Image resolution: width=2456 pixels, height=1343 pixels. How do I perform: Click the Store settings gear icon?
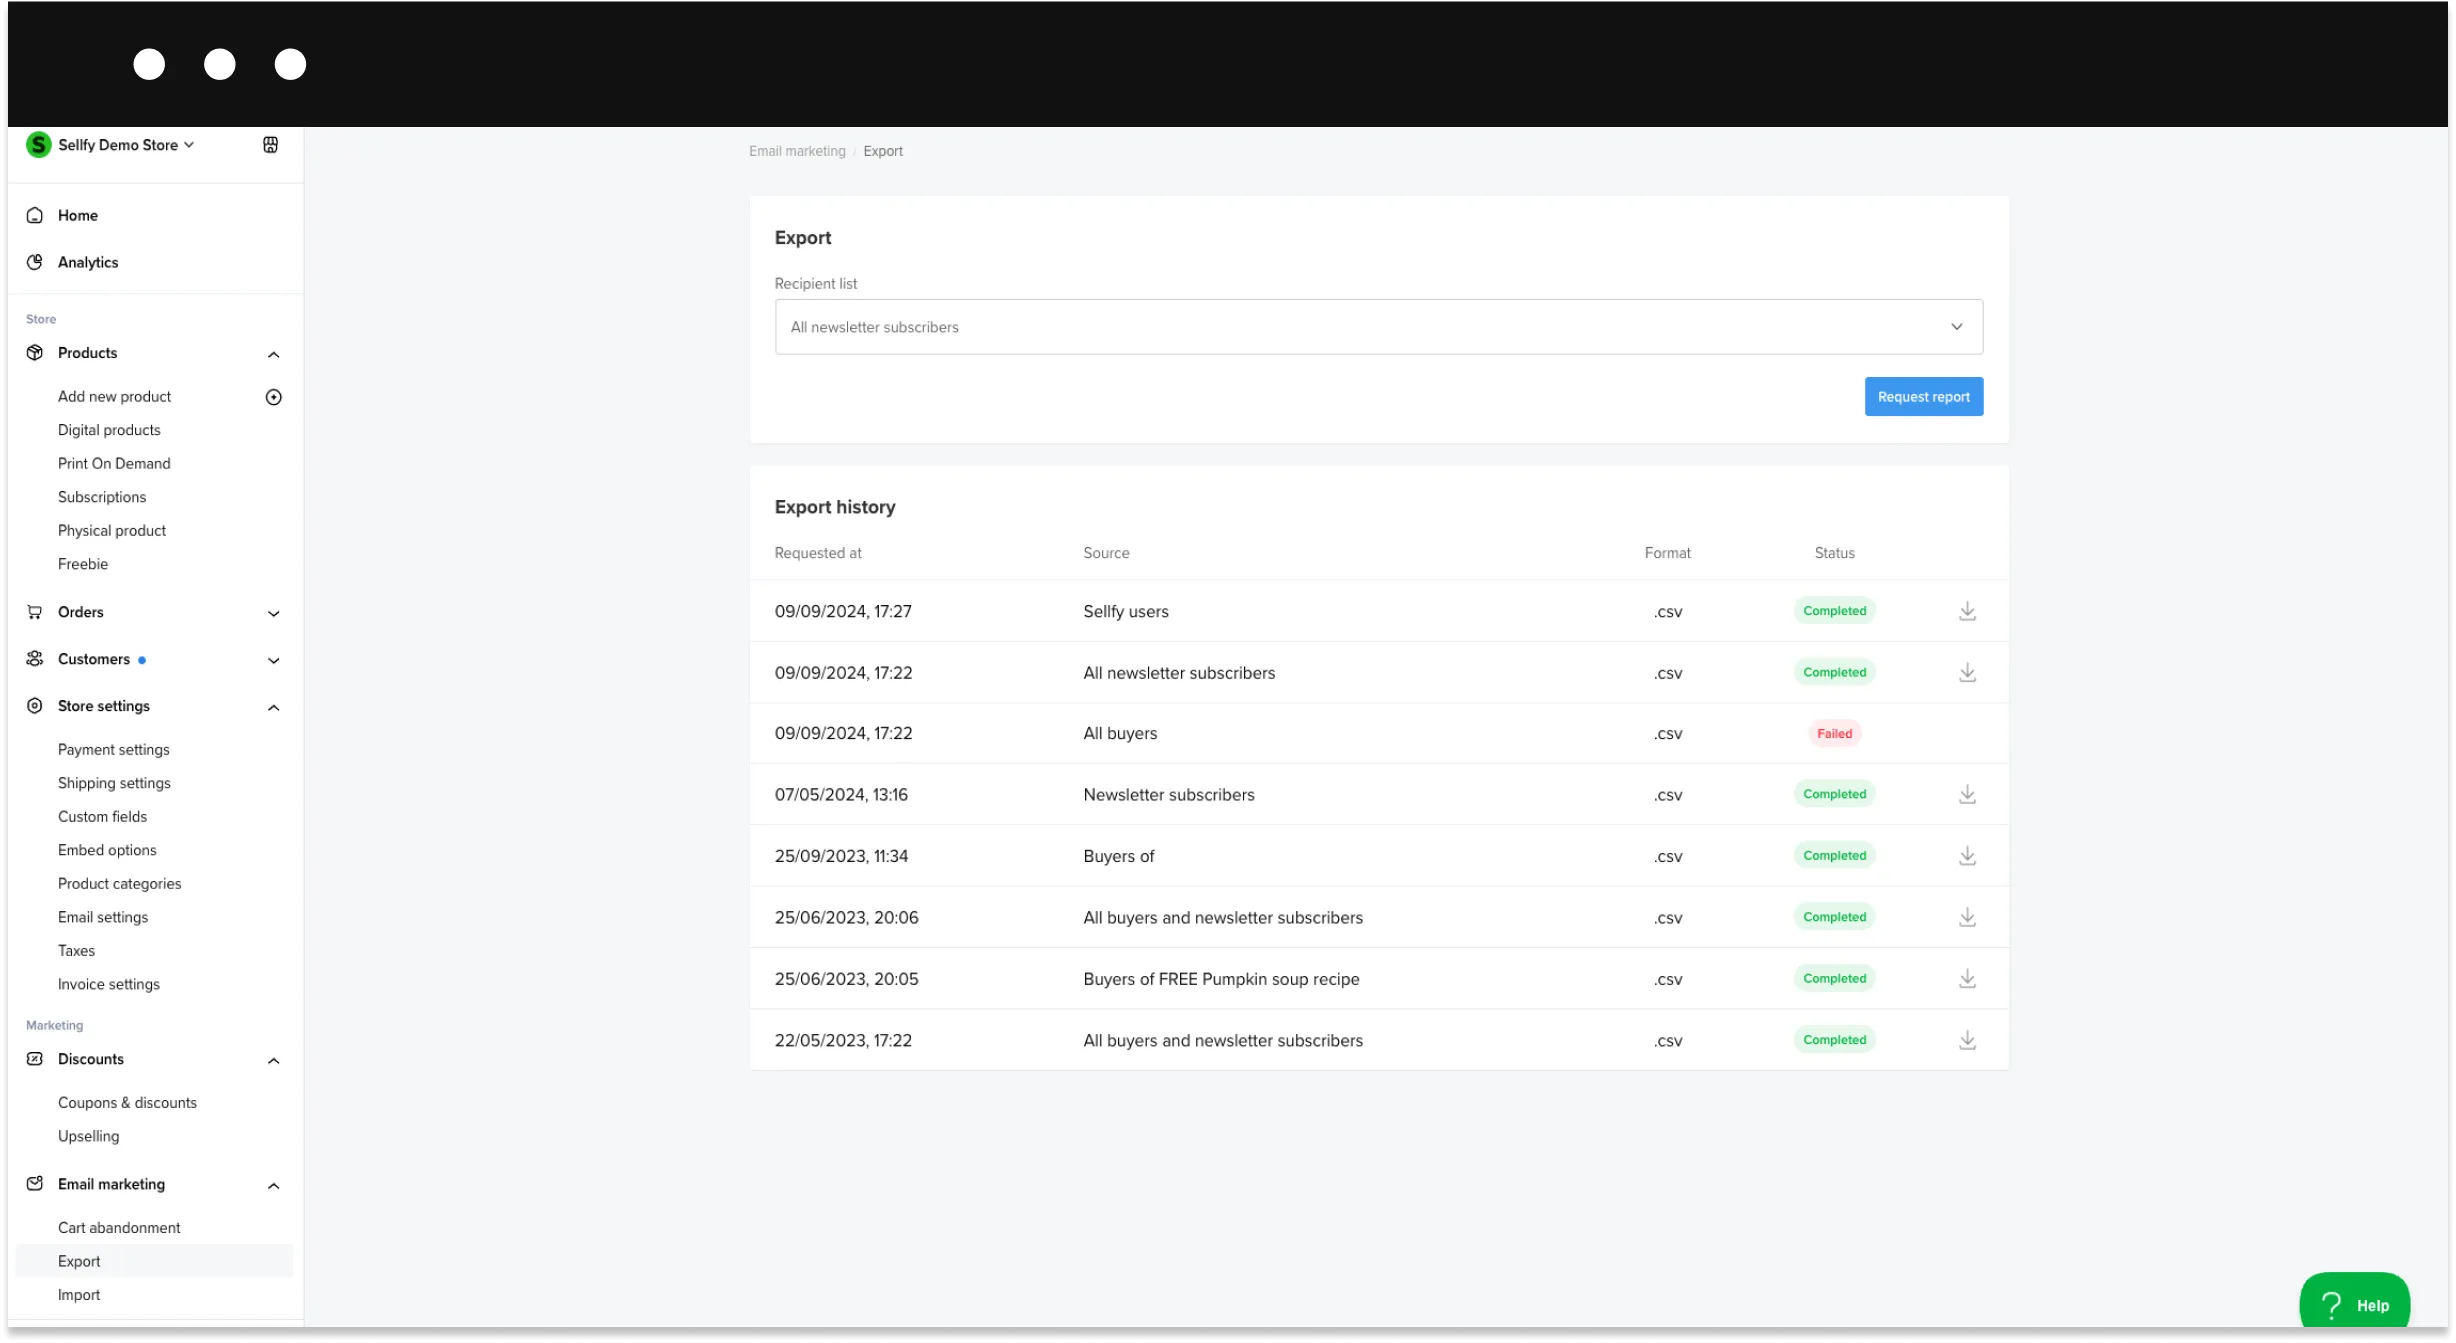35,706
